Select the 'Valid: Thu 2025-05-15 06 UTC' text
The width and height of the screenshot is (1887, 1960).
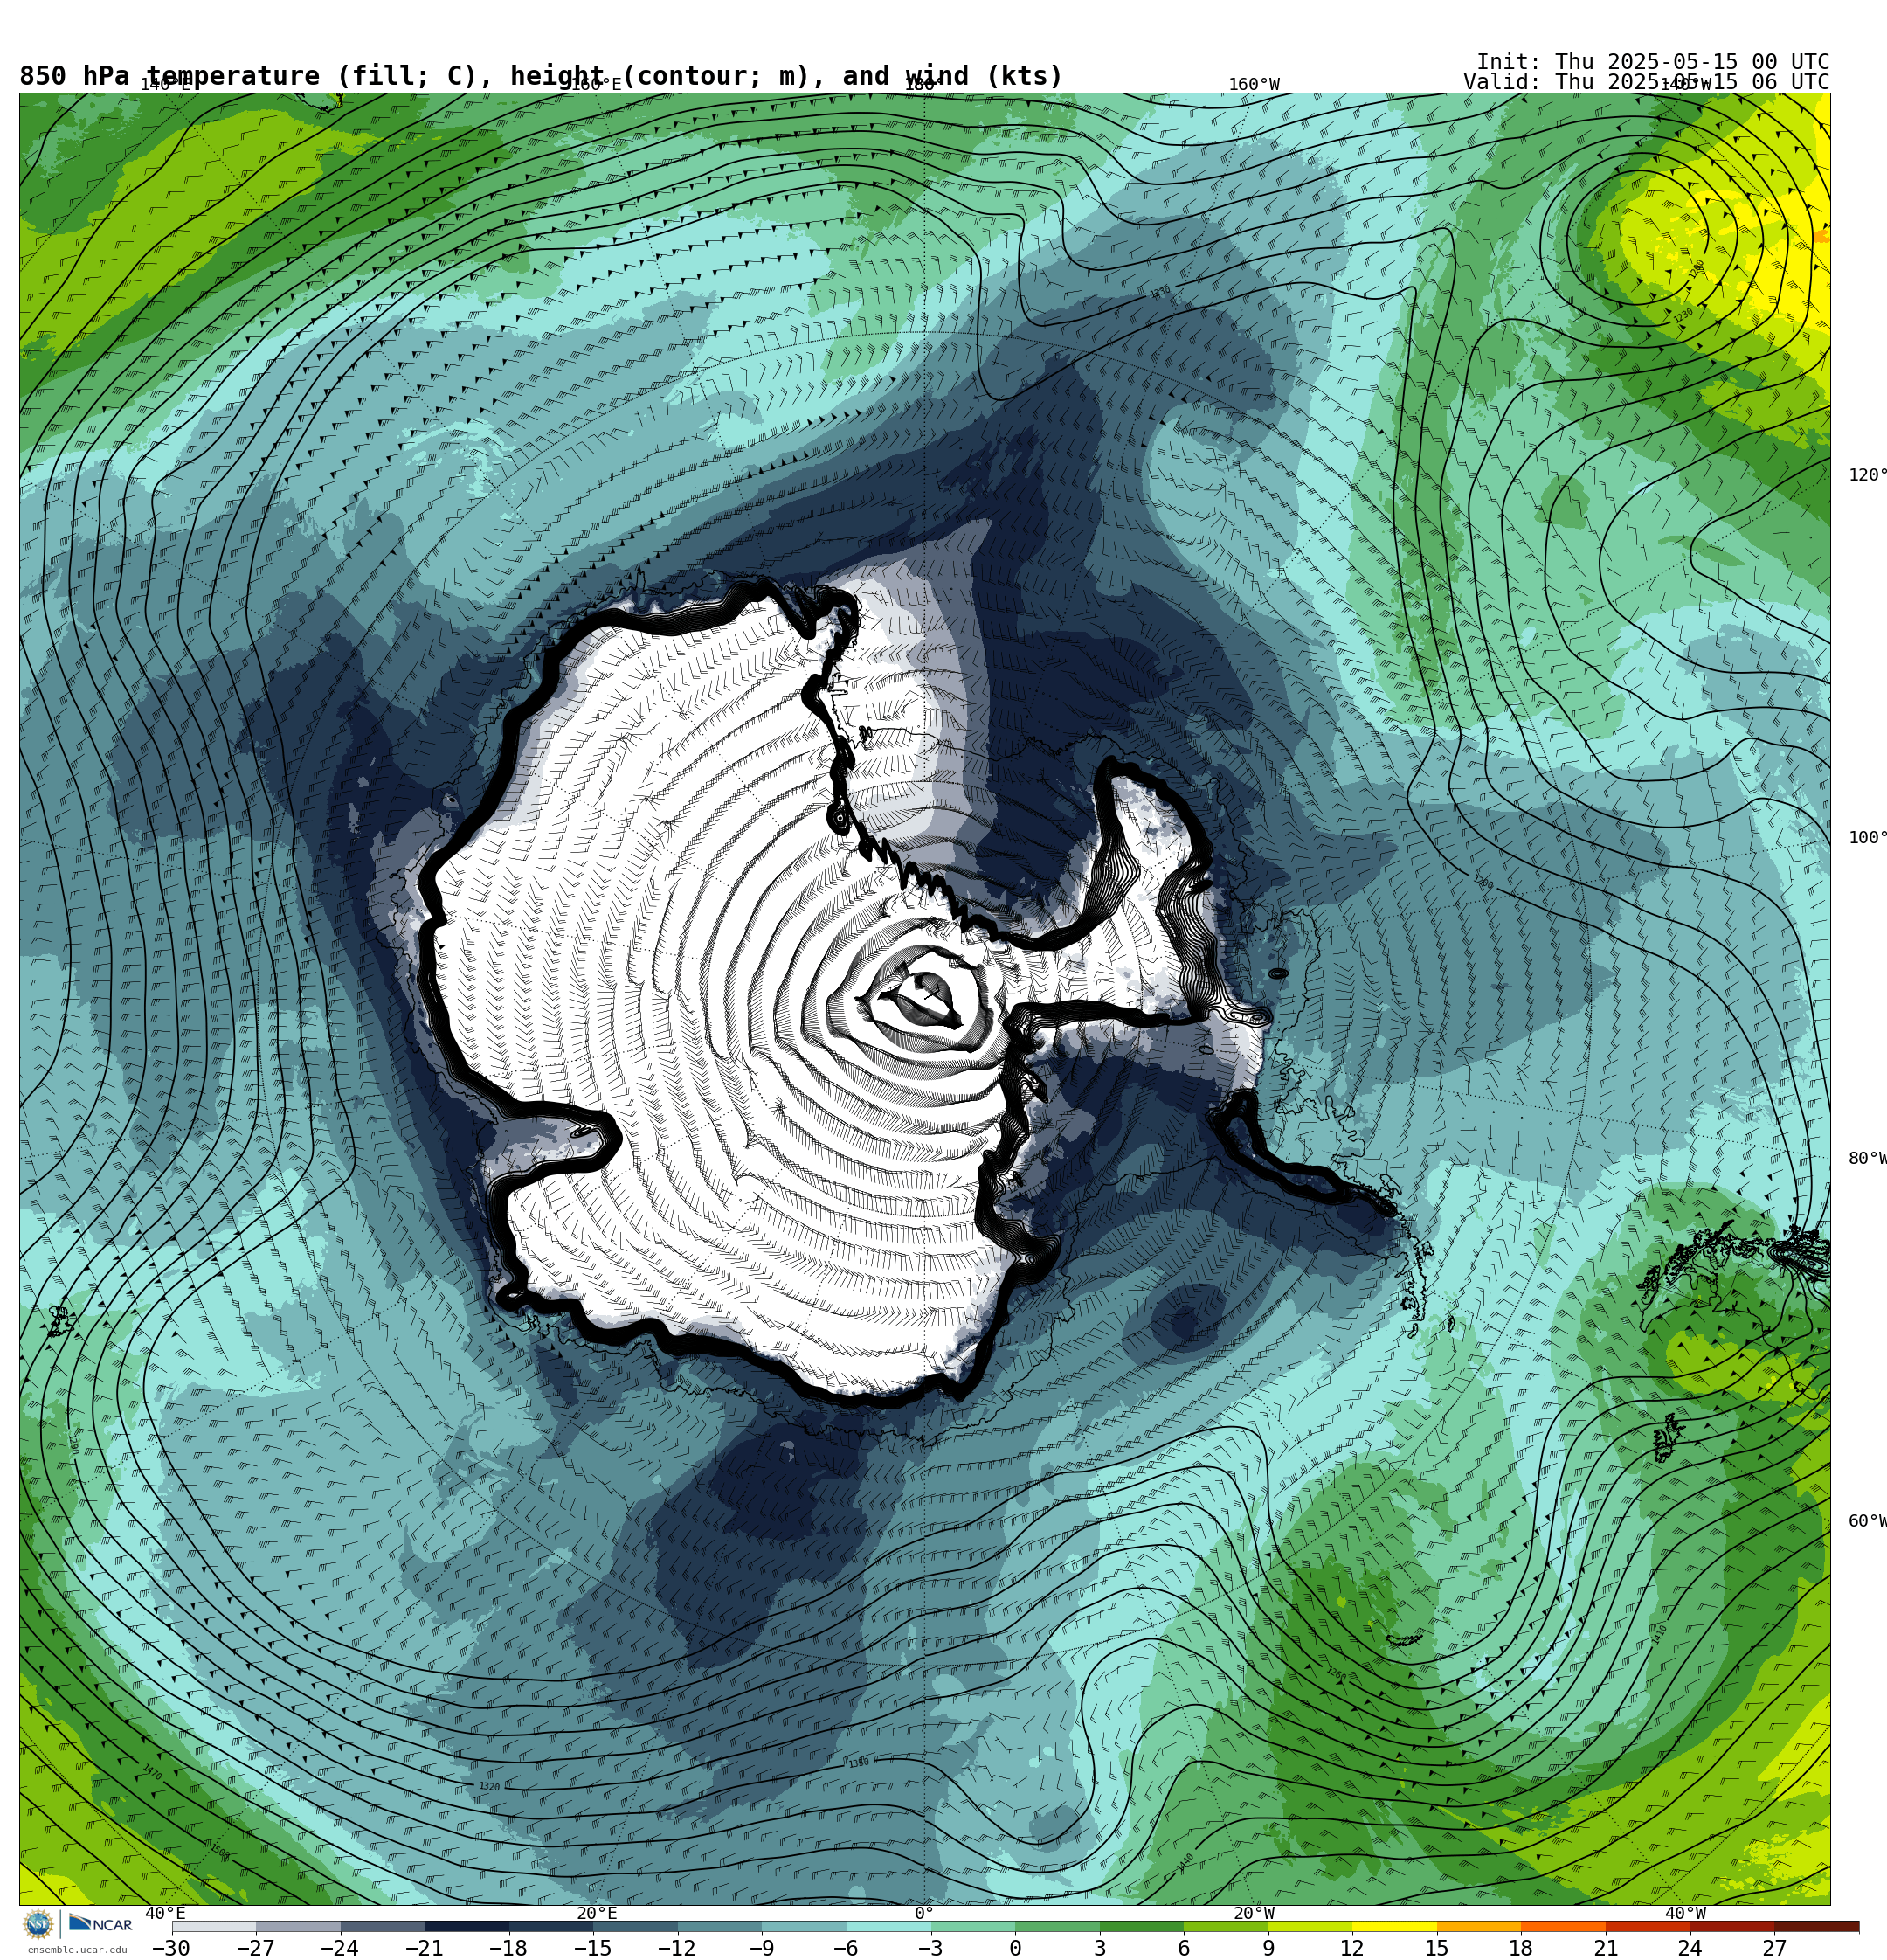[1646, 82]
